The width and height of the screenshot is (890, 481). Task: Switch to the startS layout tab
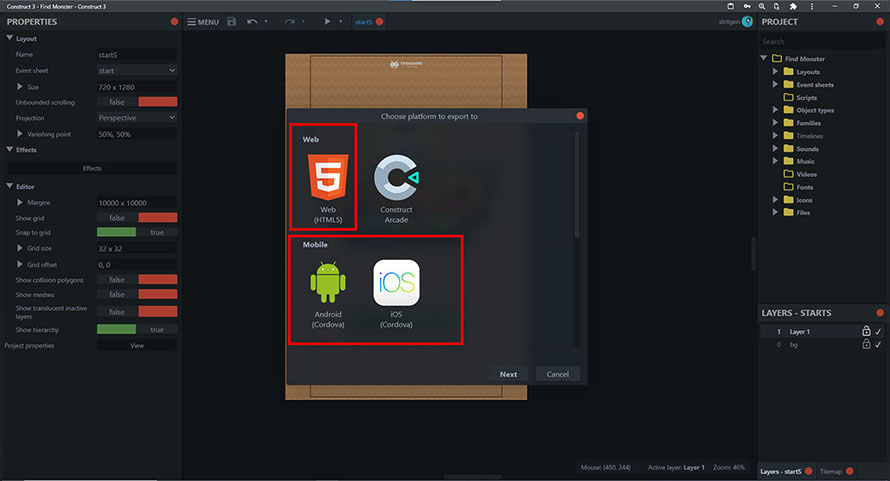pyautogui.click(x=363, y=22)
